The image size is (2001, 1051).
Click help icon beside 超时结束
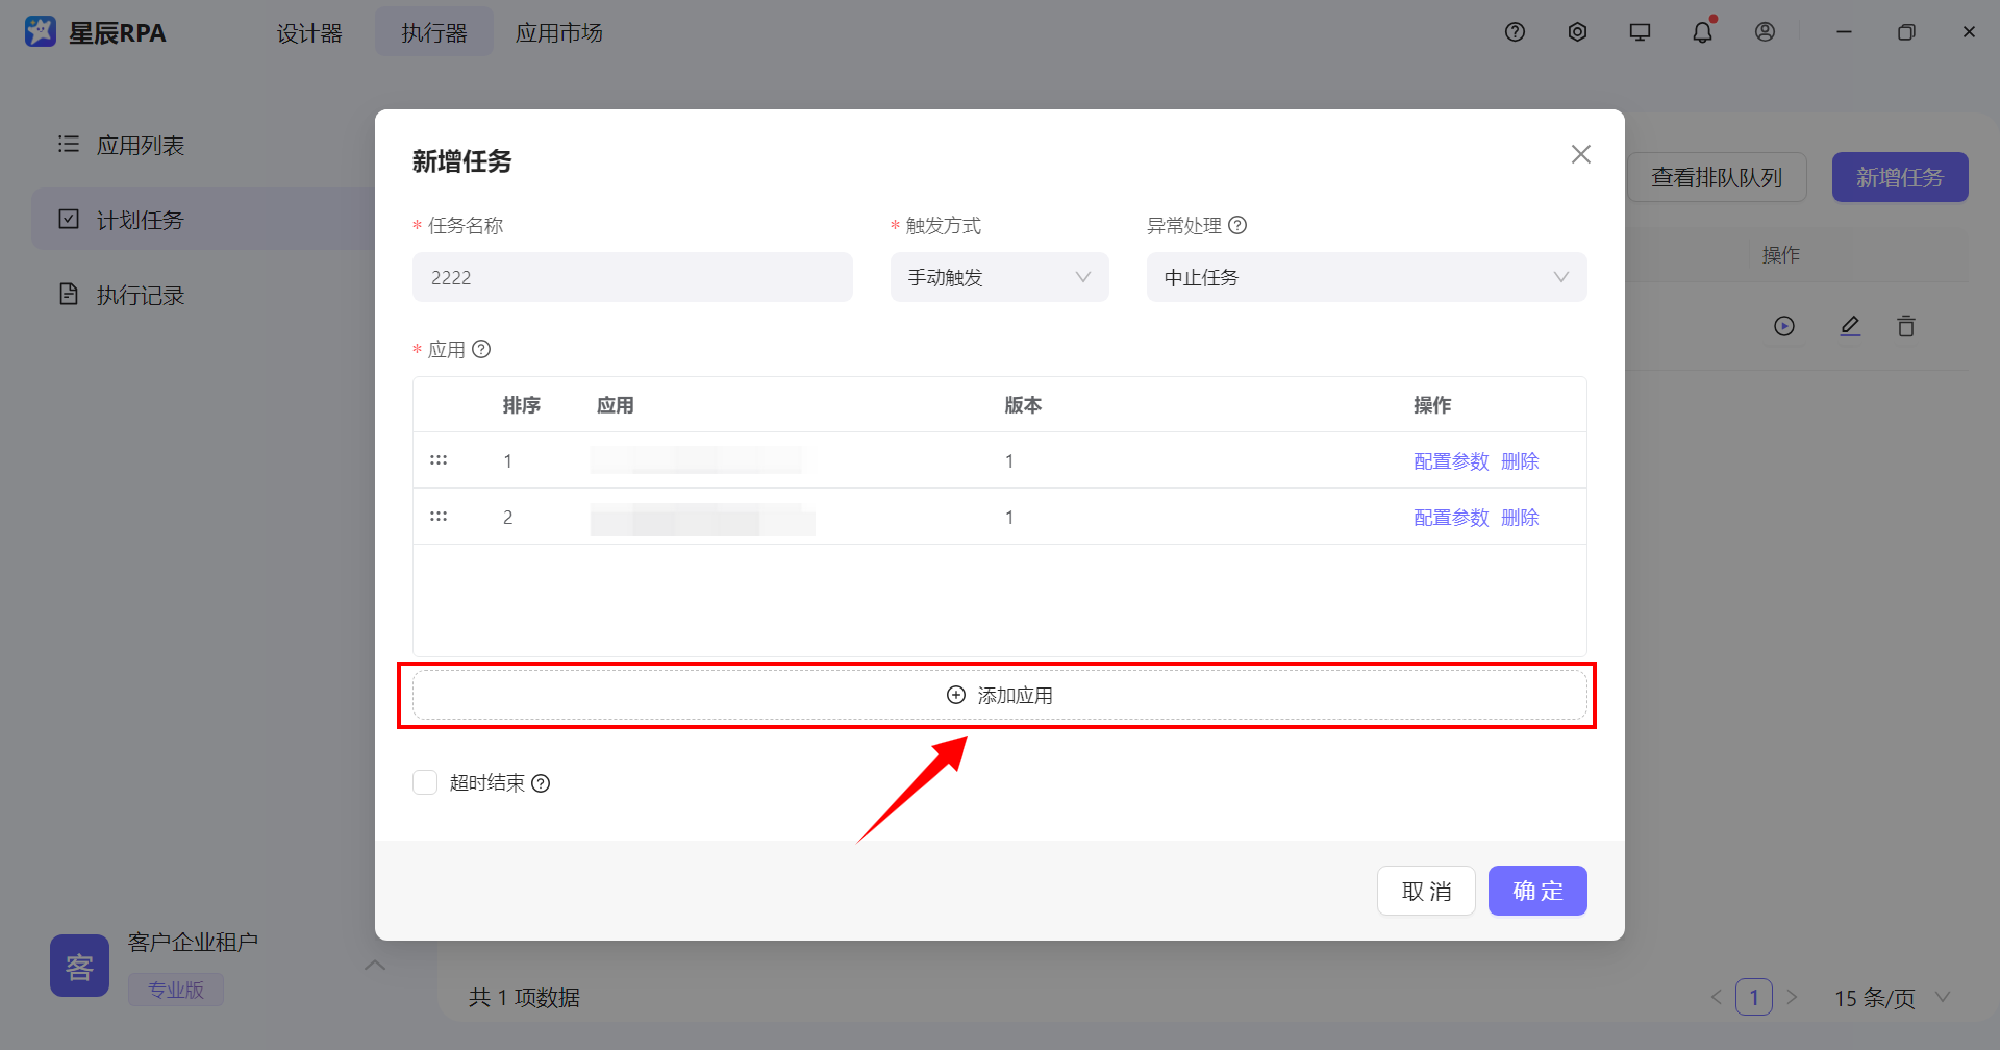pos(541,783)
